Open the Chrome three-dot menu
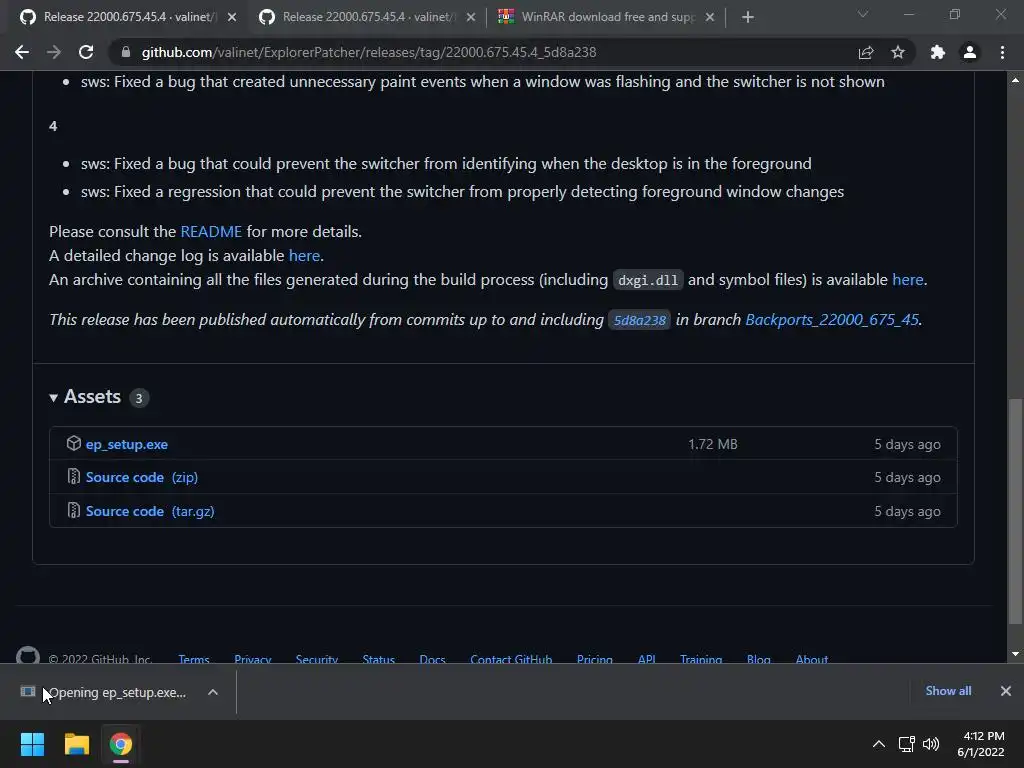Screen dimensions: 1024x768 1002,52
